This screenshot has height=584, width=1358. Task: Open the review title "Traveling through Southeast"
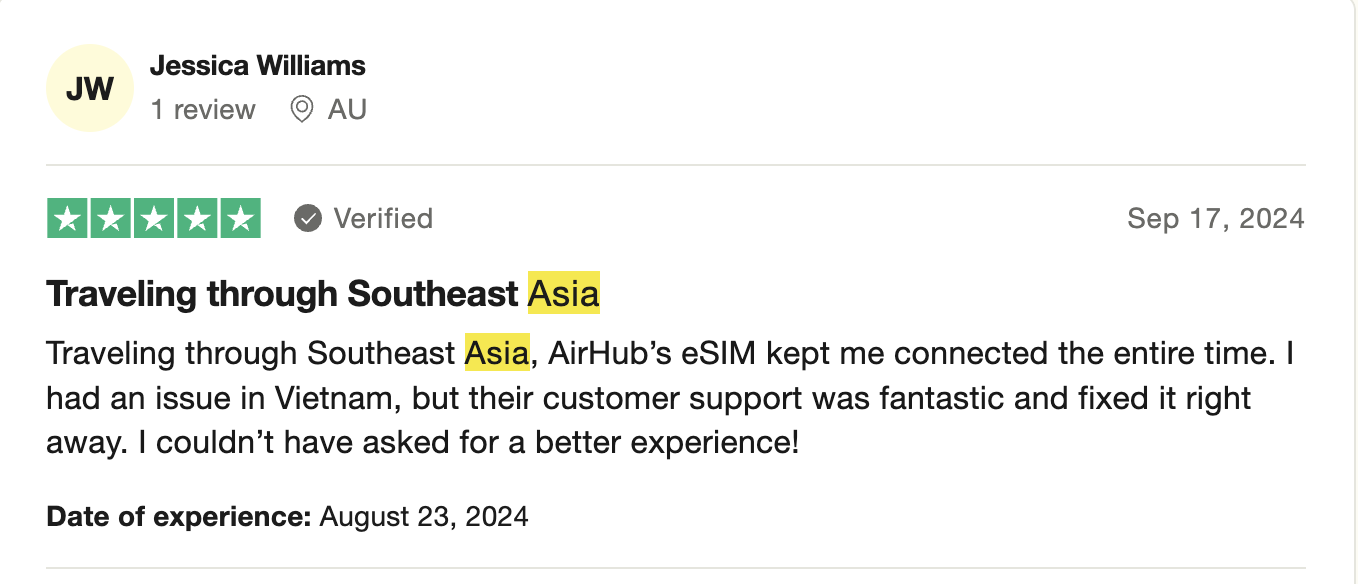pyautogui.click(x=283, y=293)
